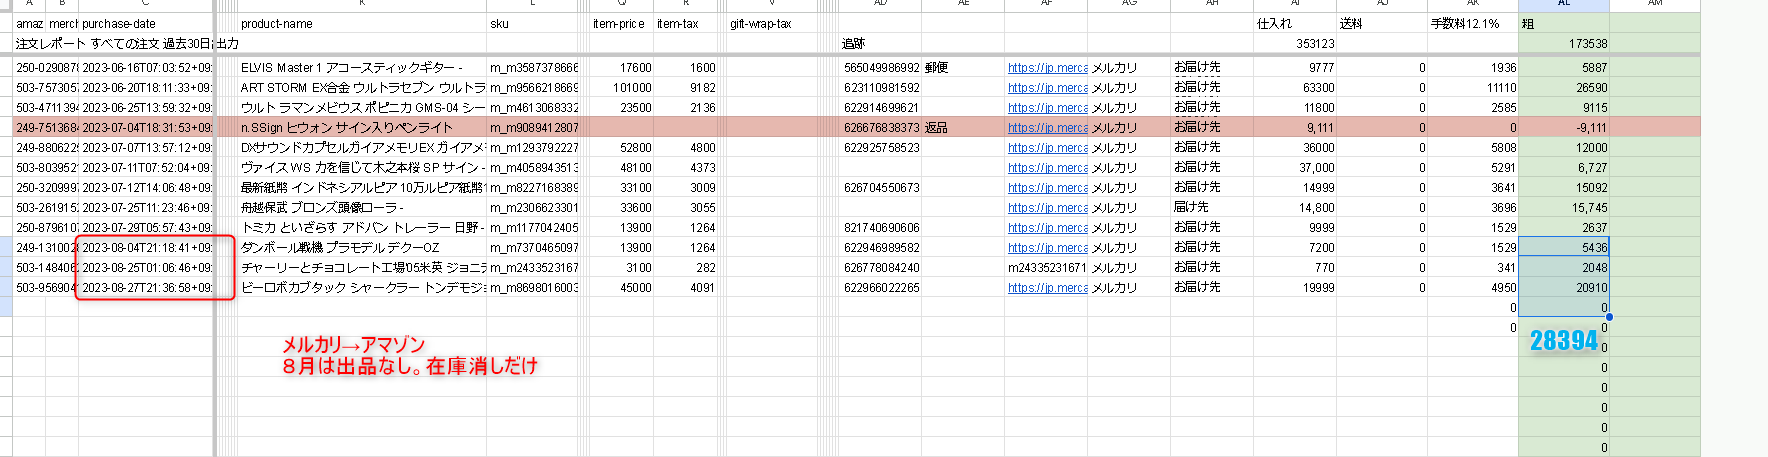Select the item-tax header cell
This screenshot has height=457, width=1768.
(x=686, y=23)
